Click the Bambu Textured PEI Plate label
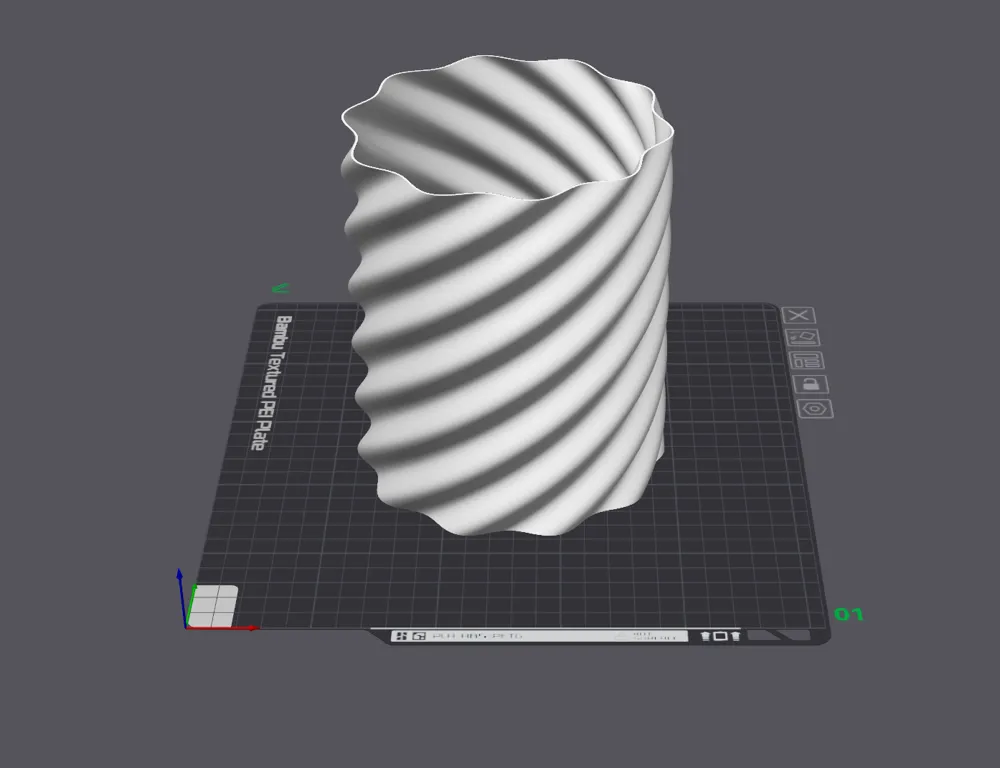 click(272, 383)
